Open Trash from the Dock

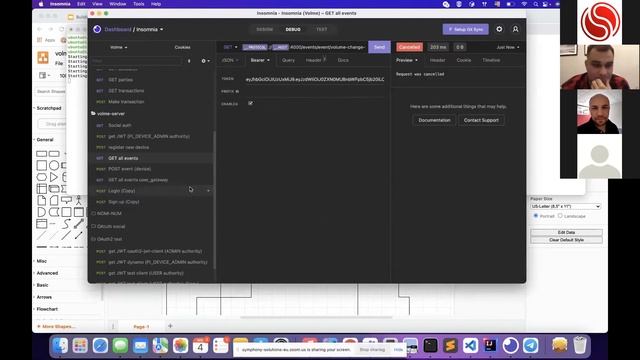[x=580, y=346]
